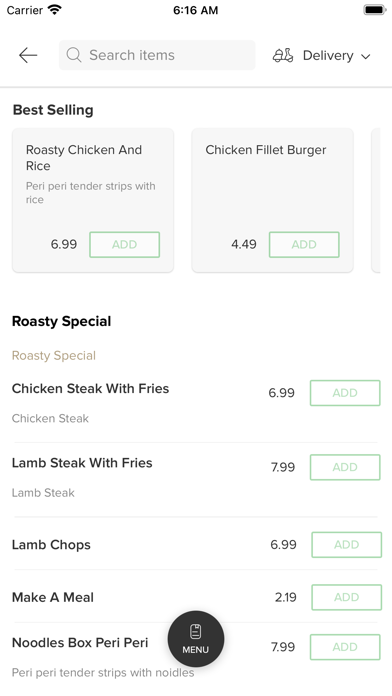
Task: View the partially visible third best-selling card
Action: (x=376, y=200)
